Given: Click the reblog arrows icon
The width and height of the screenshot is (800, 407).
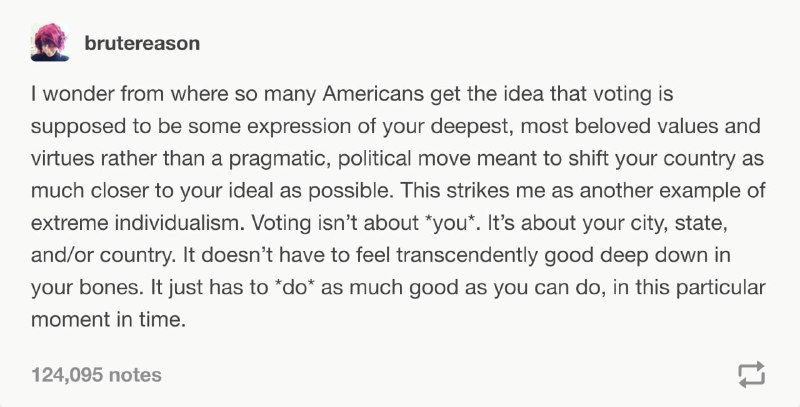Looking at the screenshot, I should pyautogui.click(x=752, y=375).
